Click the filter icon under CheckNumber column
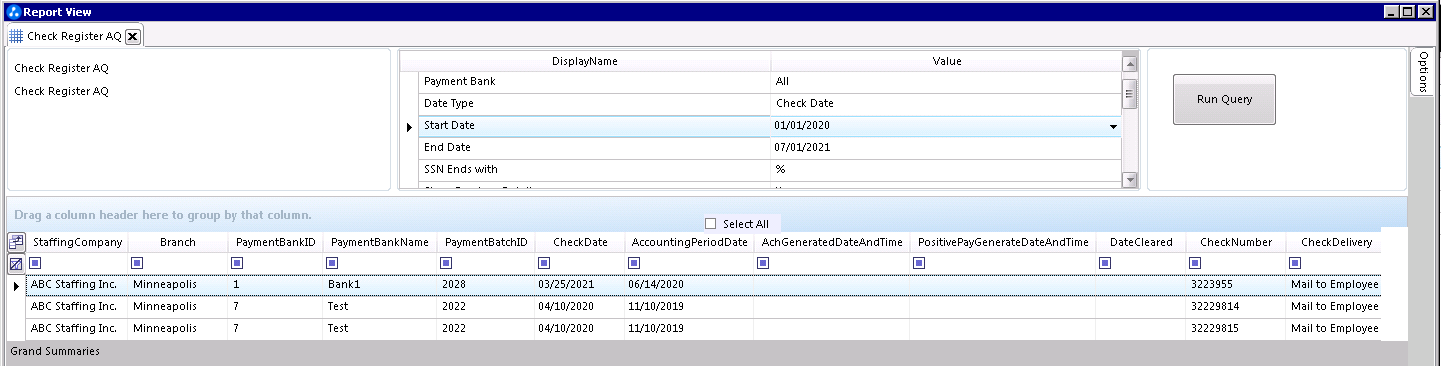The width and height of the screenshot is (1441, 368). tap(1195, 263)
